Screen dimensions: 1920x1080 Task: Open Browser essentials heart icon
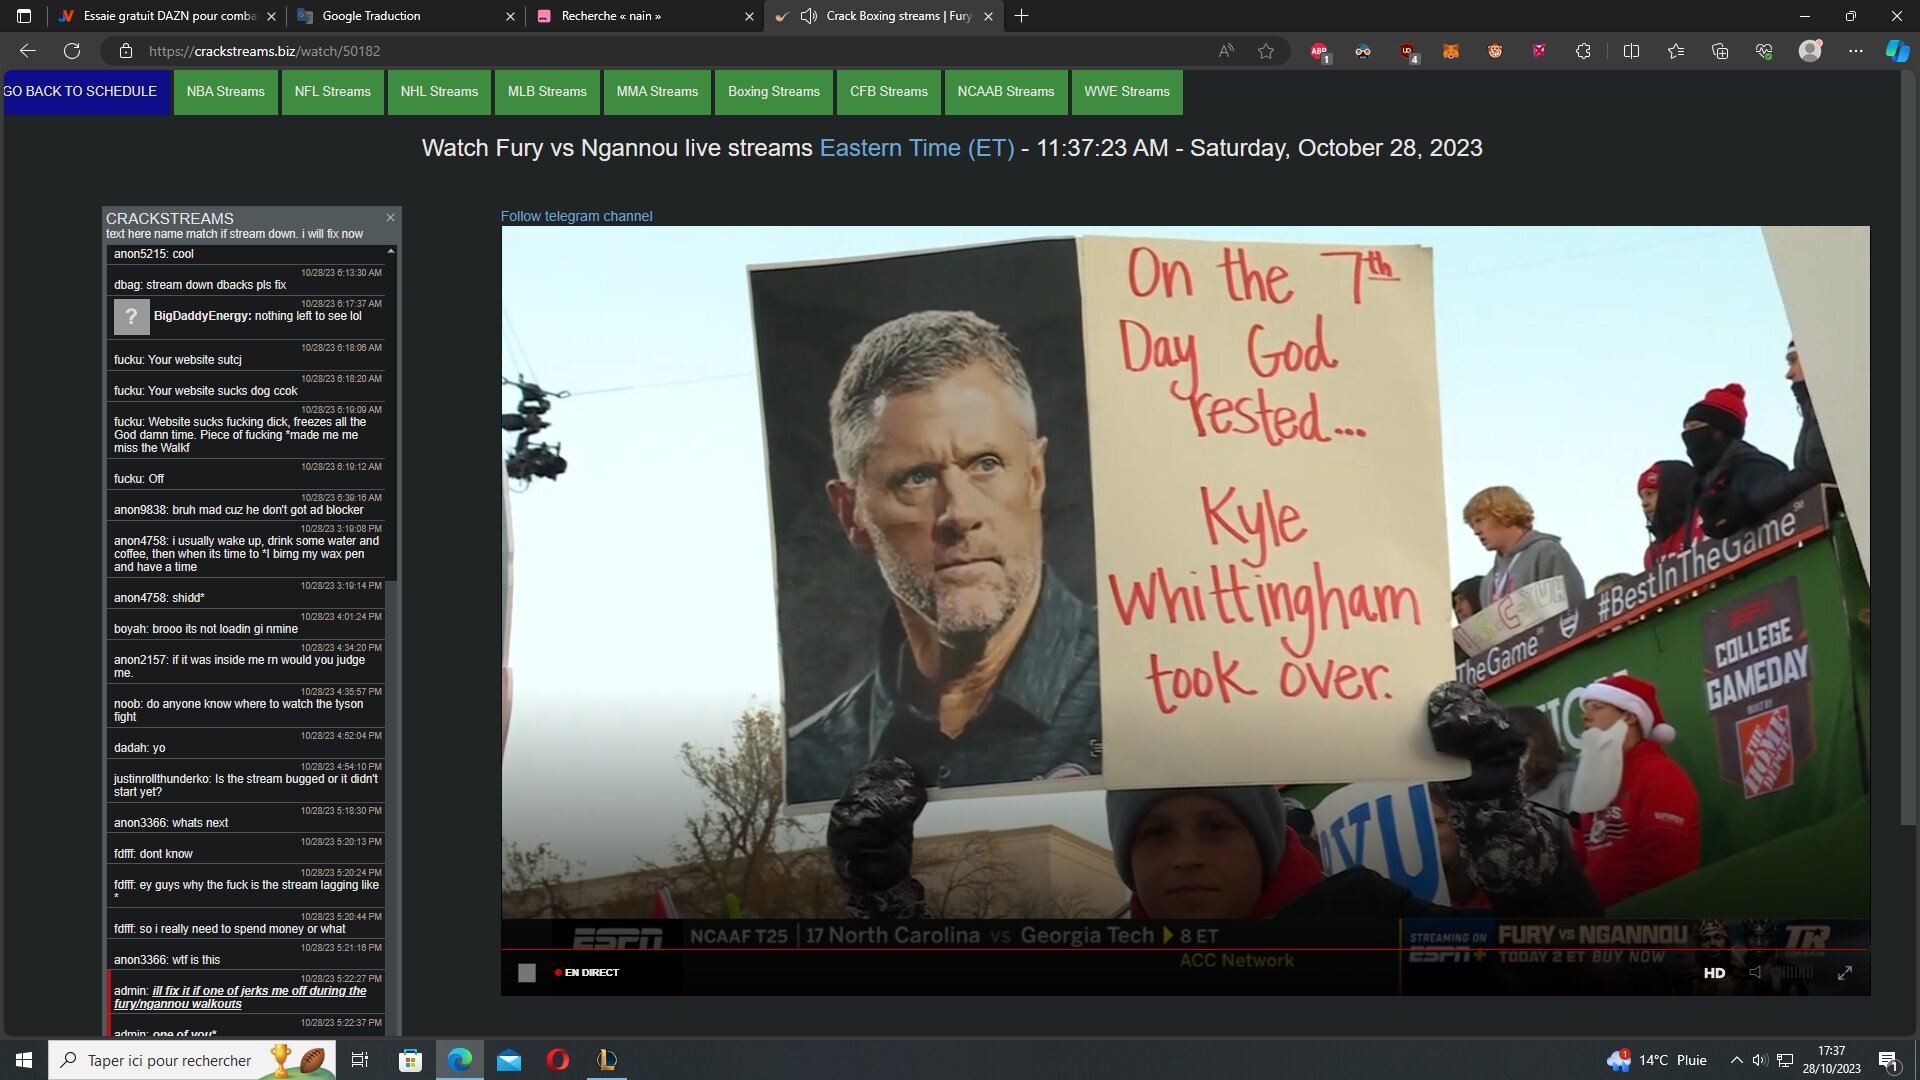click(1764, 51)
